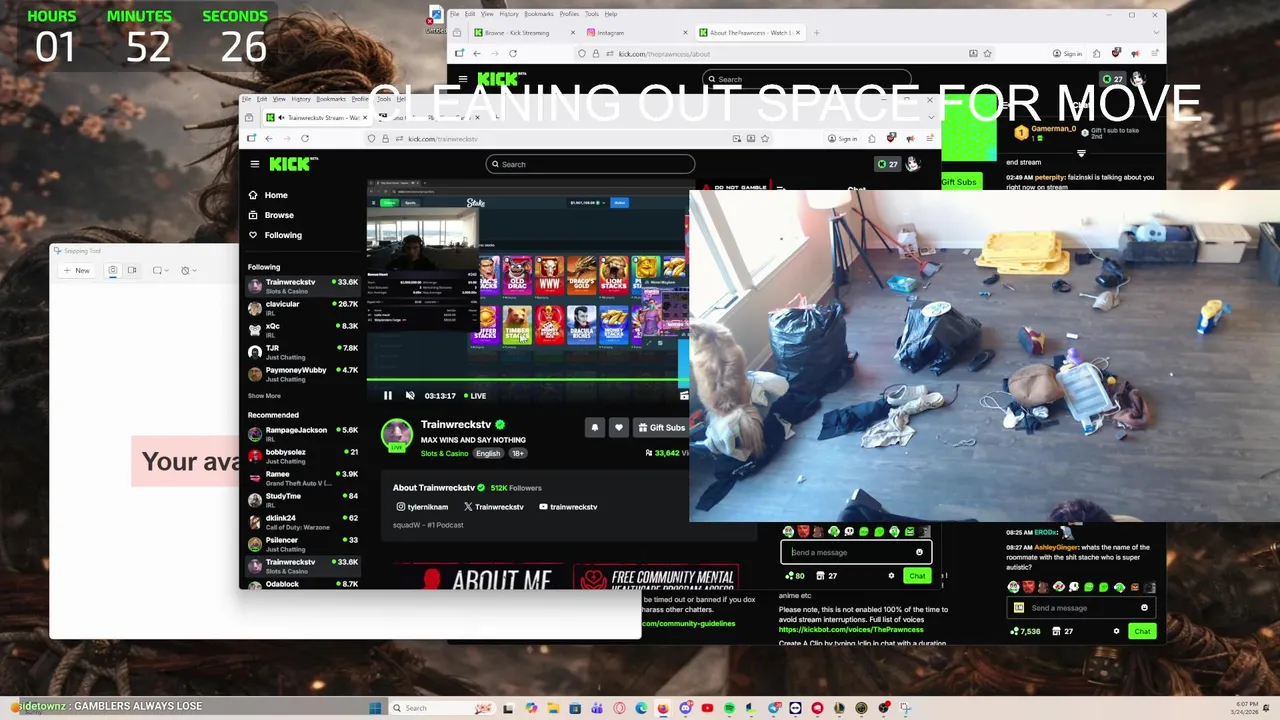
Task: Focus the Kick search box in front window
Action: [x=590, y=164]
